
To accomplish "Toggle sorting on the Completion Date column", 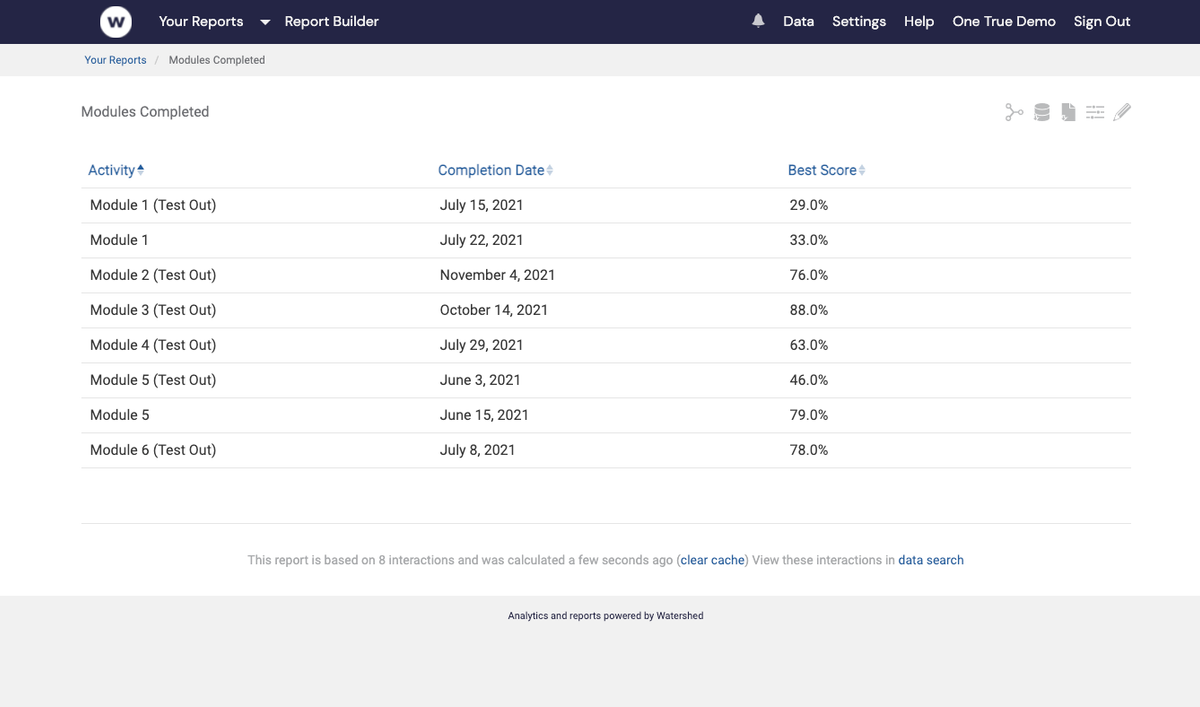I will pyautogui.click(x=551, y=170).
